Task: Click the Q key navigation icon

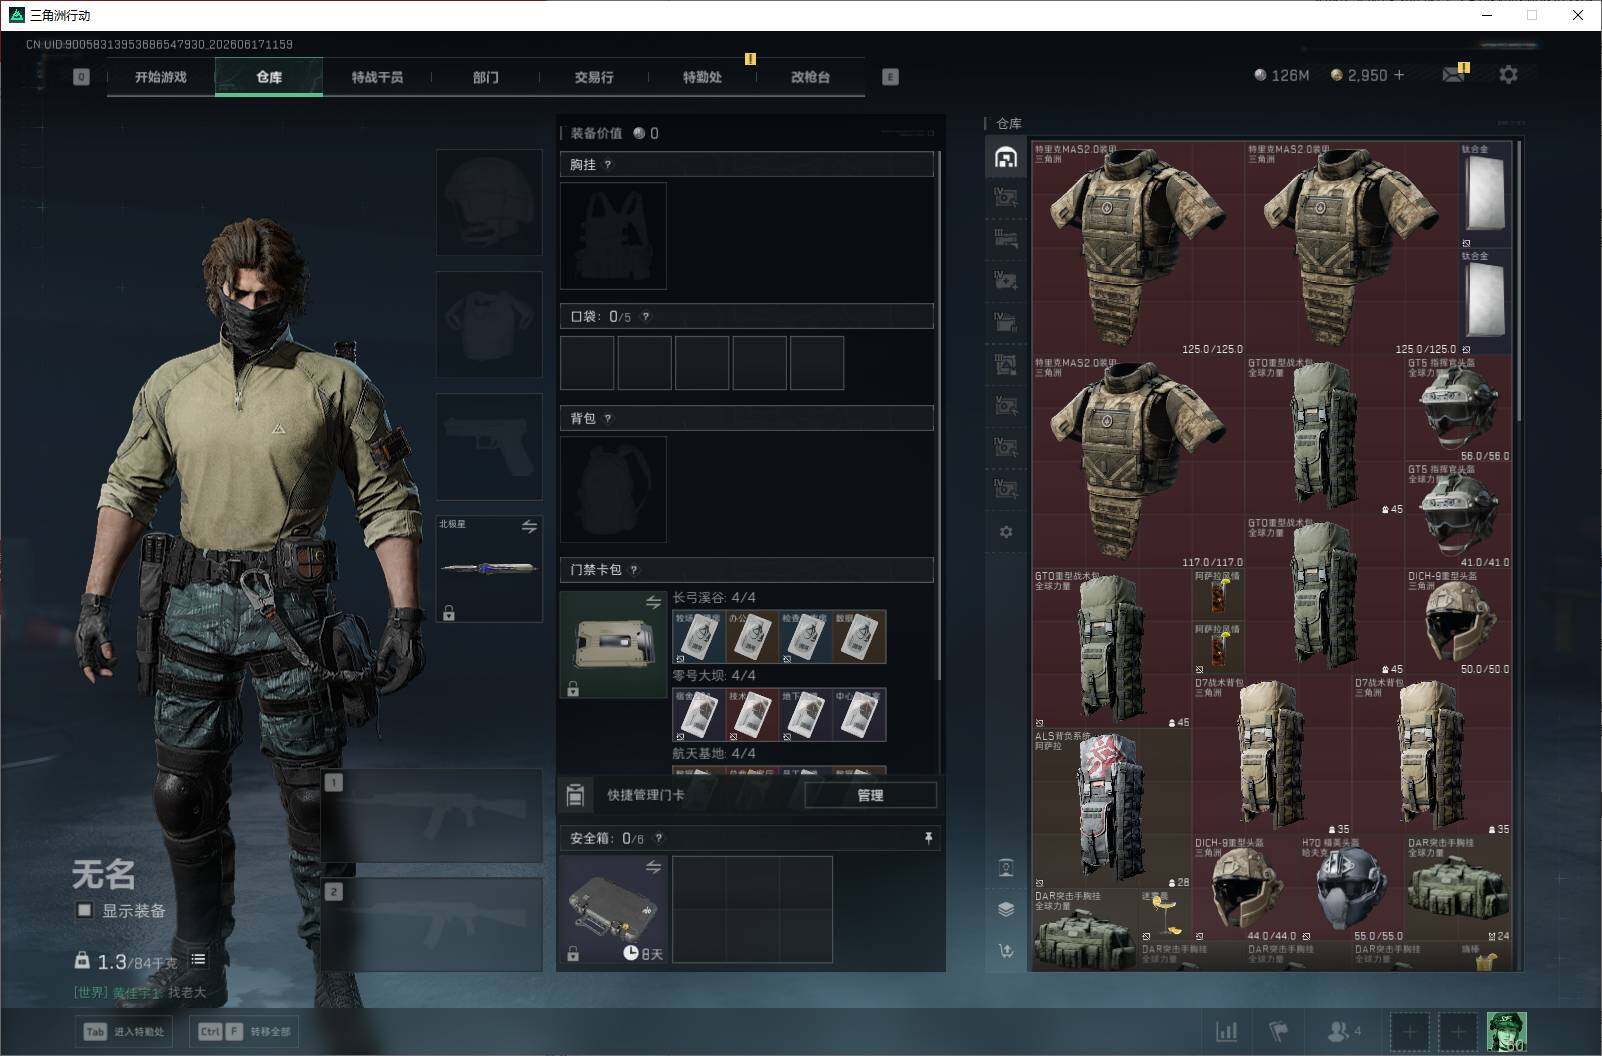Action: point(81,77)
